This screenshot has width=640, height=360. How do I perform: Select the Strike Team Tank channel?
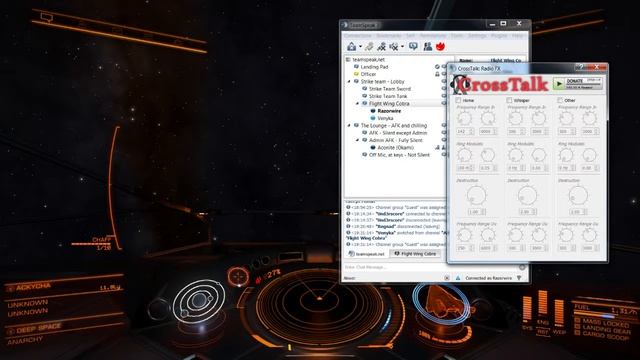388,96
